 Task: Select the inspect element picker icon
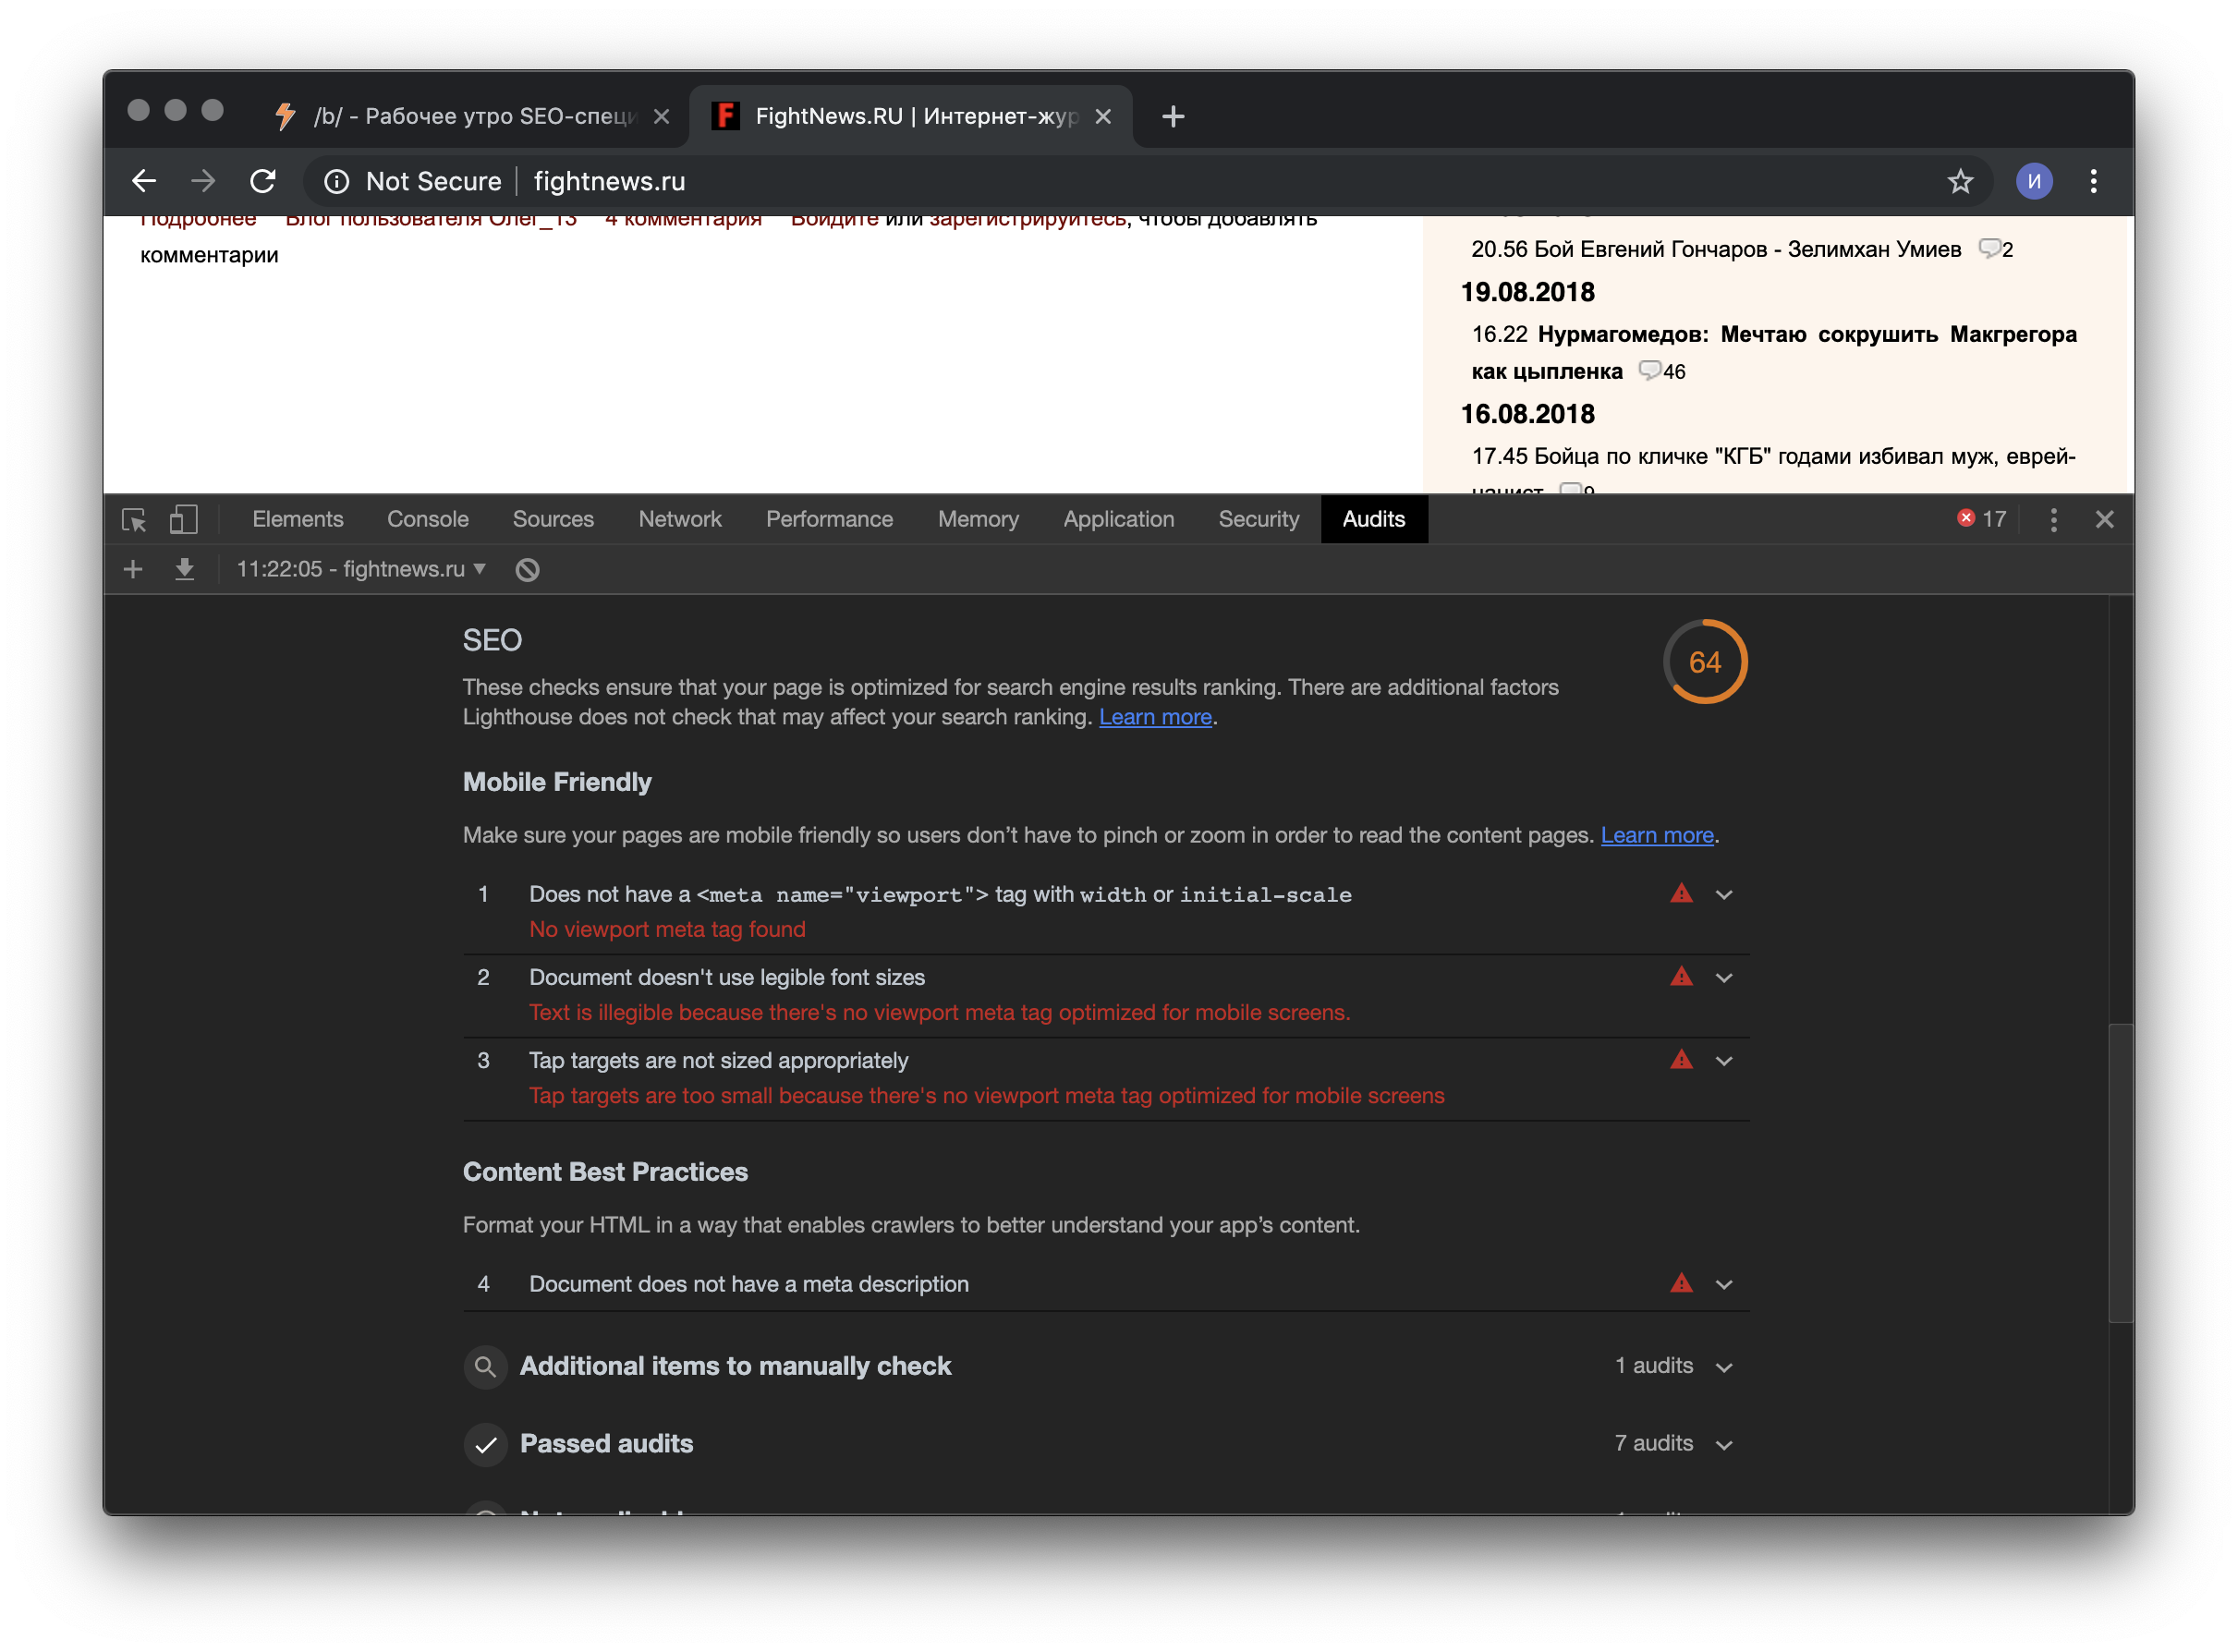tap(134, 520)
